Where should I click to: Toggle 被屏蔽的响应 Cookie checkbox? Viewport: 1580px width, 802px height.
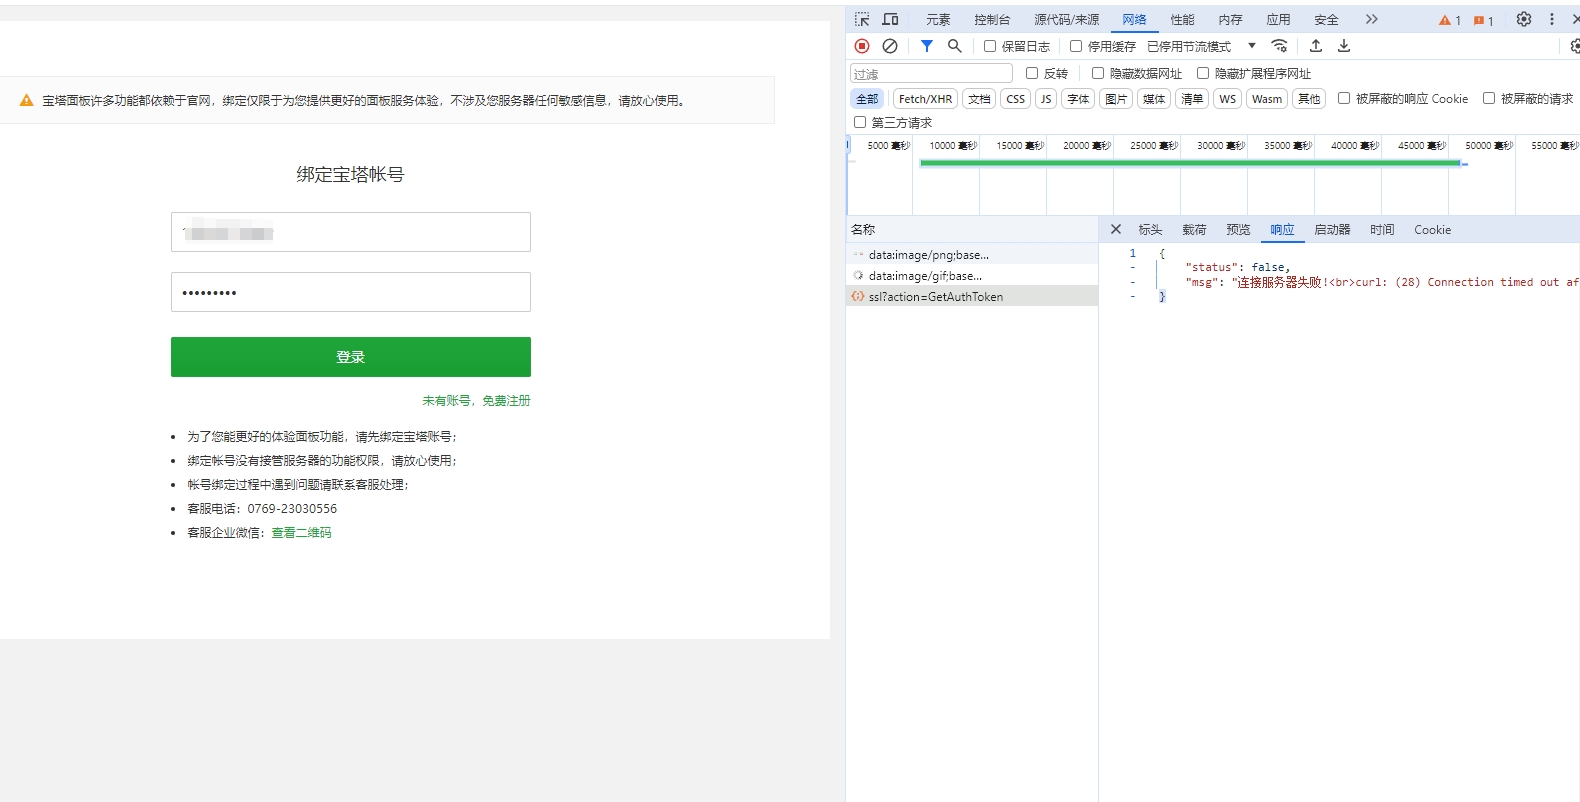pos(1344,98)
